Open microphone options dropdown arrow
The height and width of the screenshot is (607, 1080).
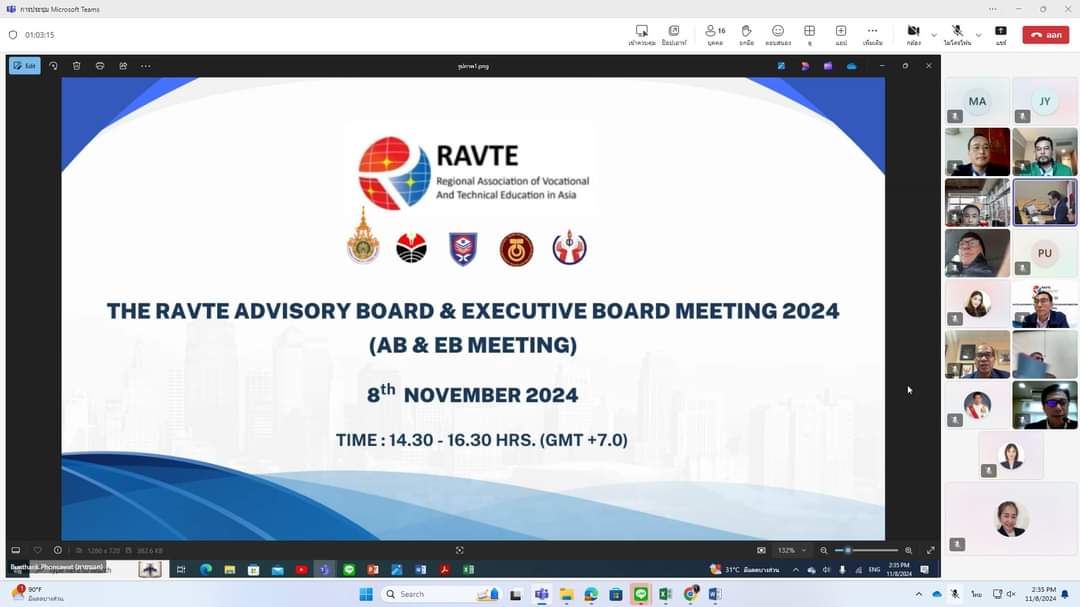coord(978,35)
